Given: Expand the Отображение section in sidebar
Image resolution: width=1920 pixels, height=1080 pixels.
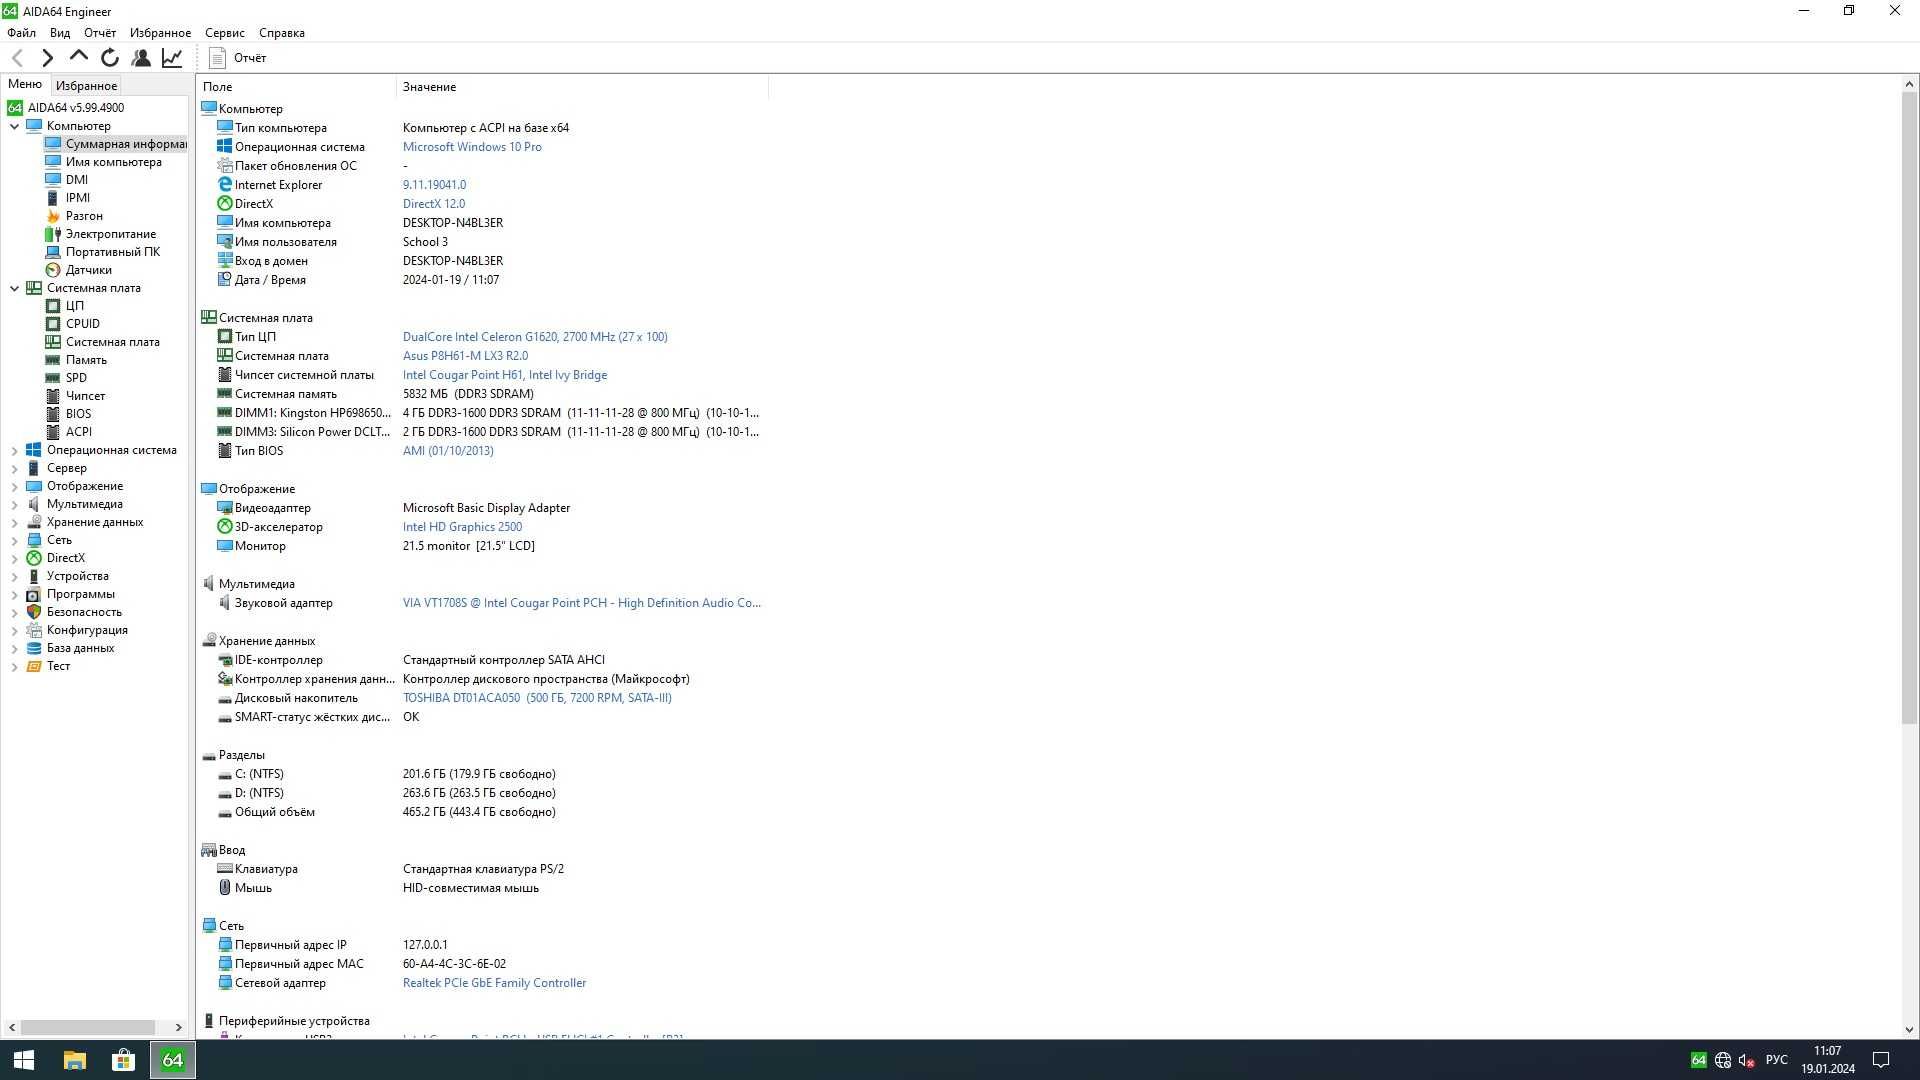Looking at the screenshot, I should tap(13, 485).
